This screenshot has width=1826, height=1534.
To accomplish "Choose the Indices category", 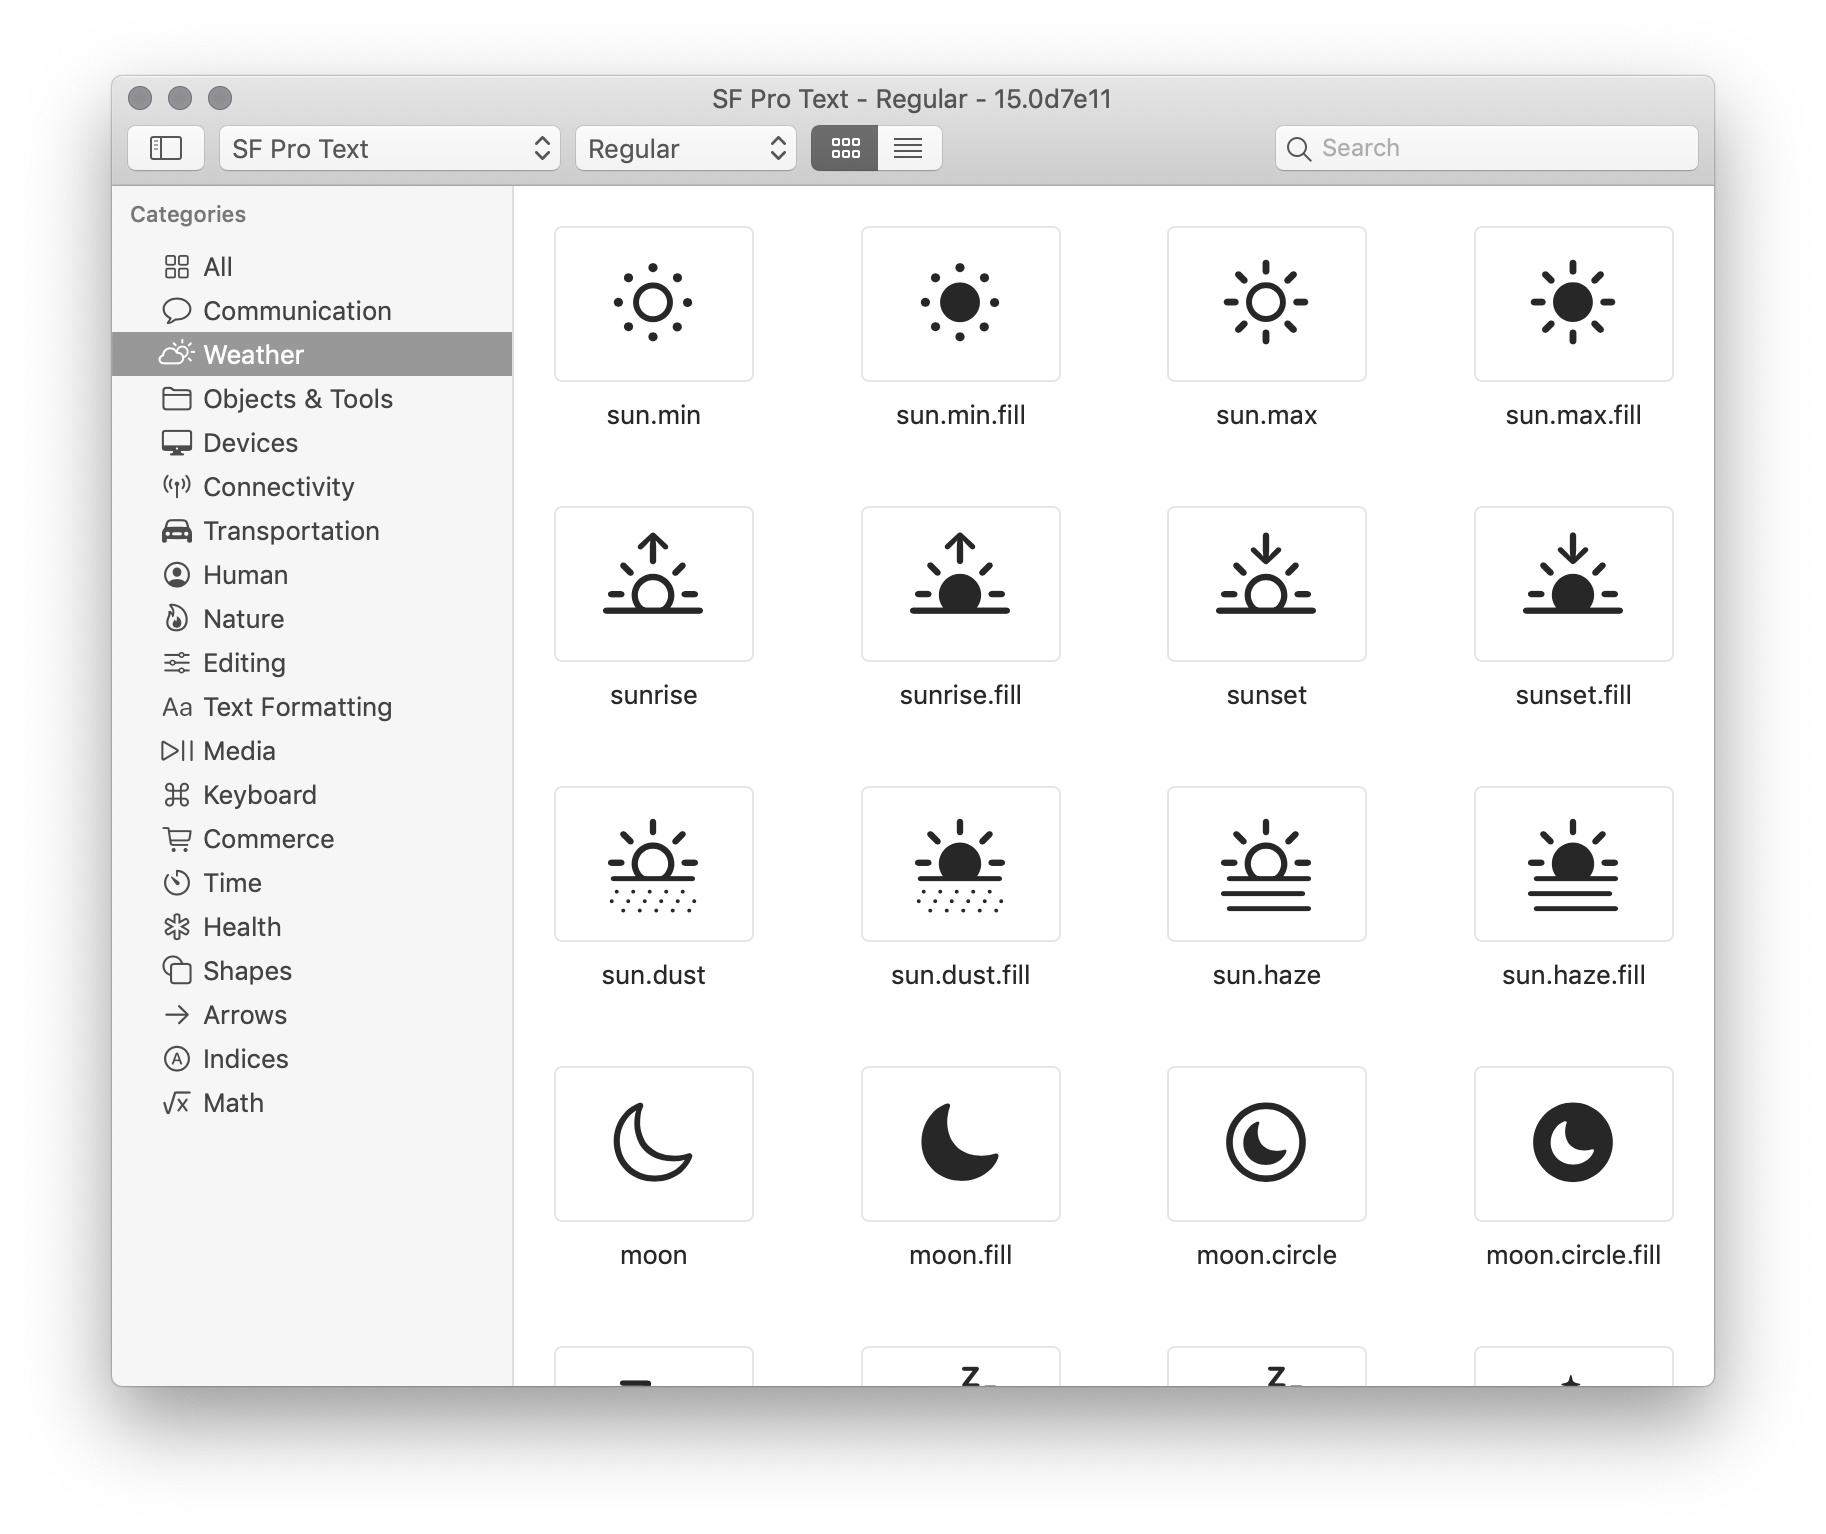I will pos(312,1059).
